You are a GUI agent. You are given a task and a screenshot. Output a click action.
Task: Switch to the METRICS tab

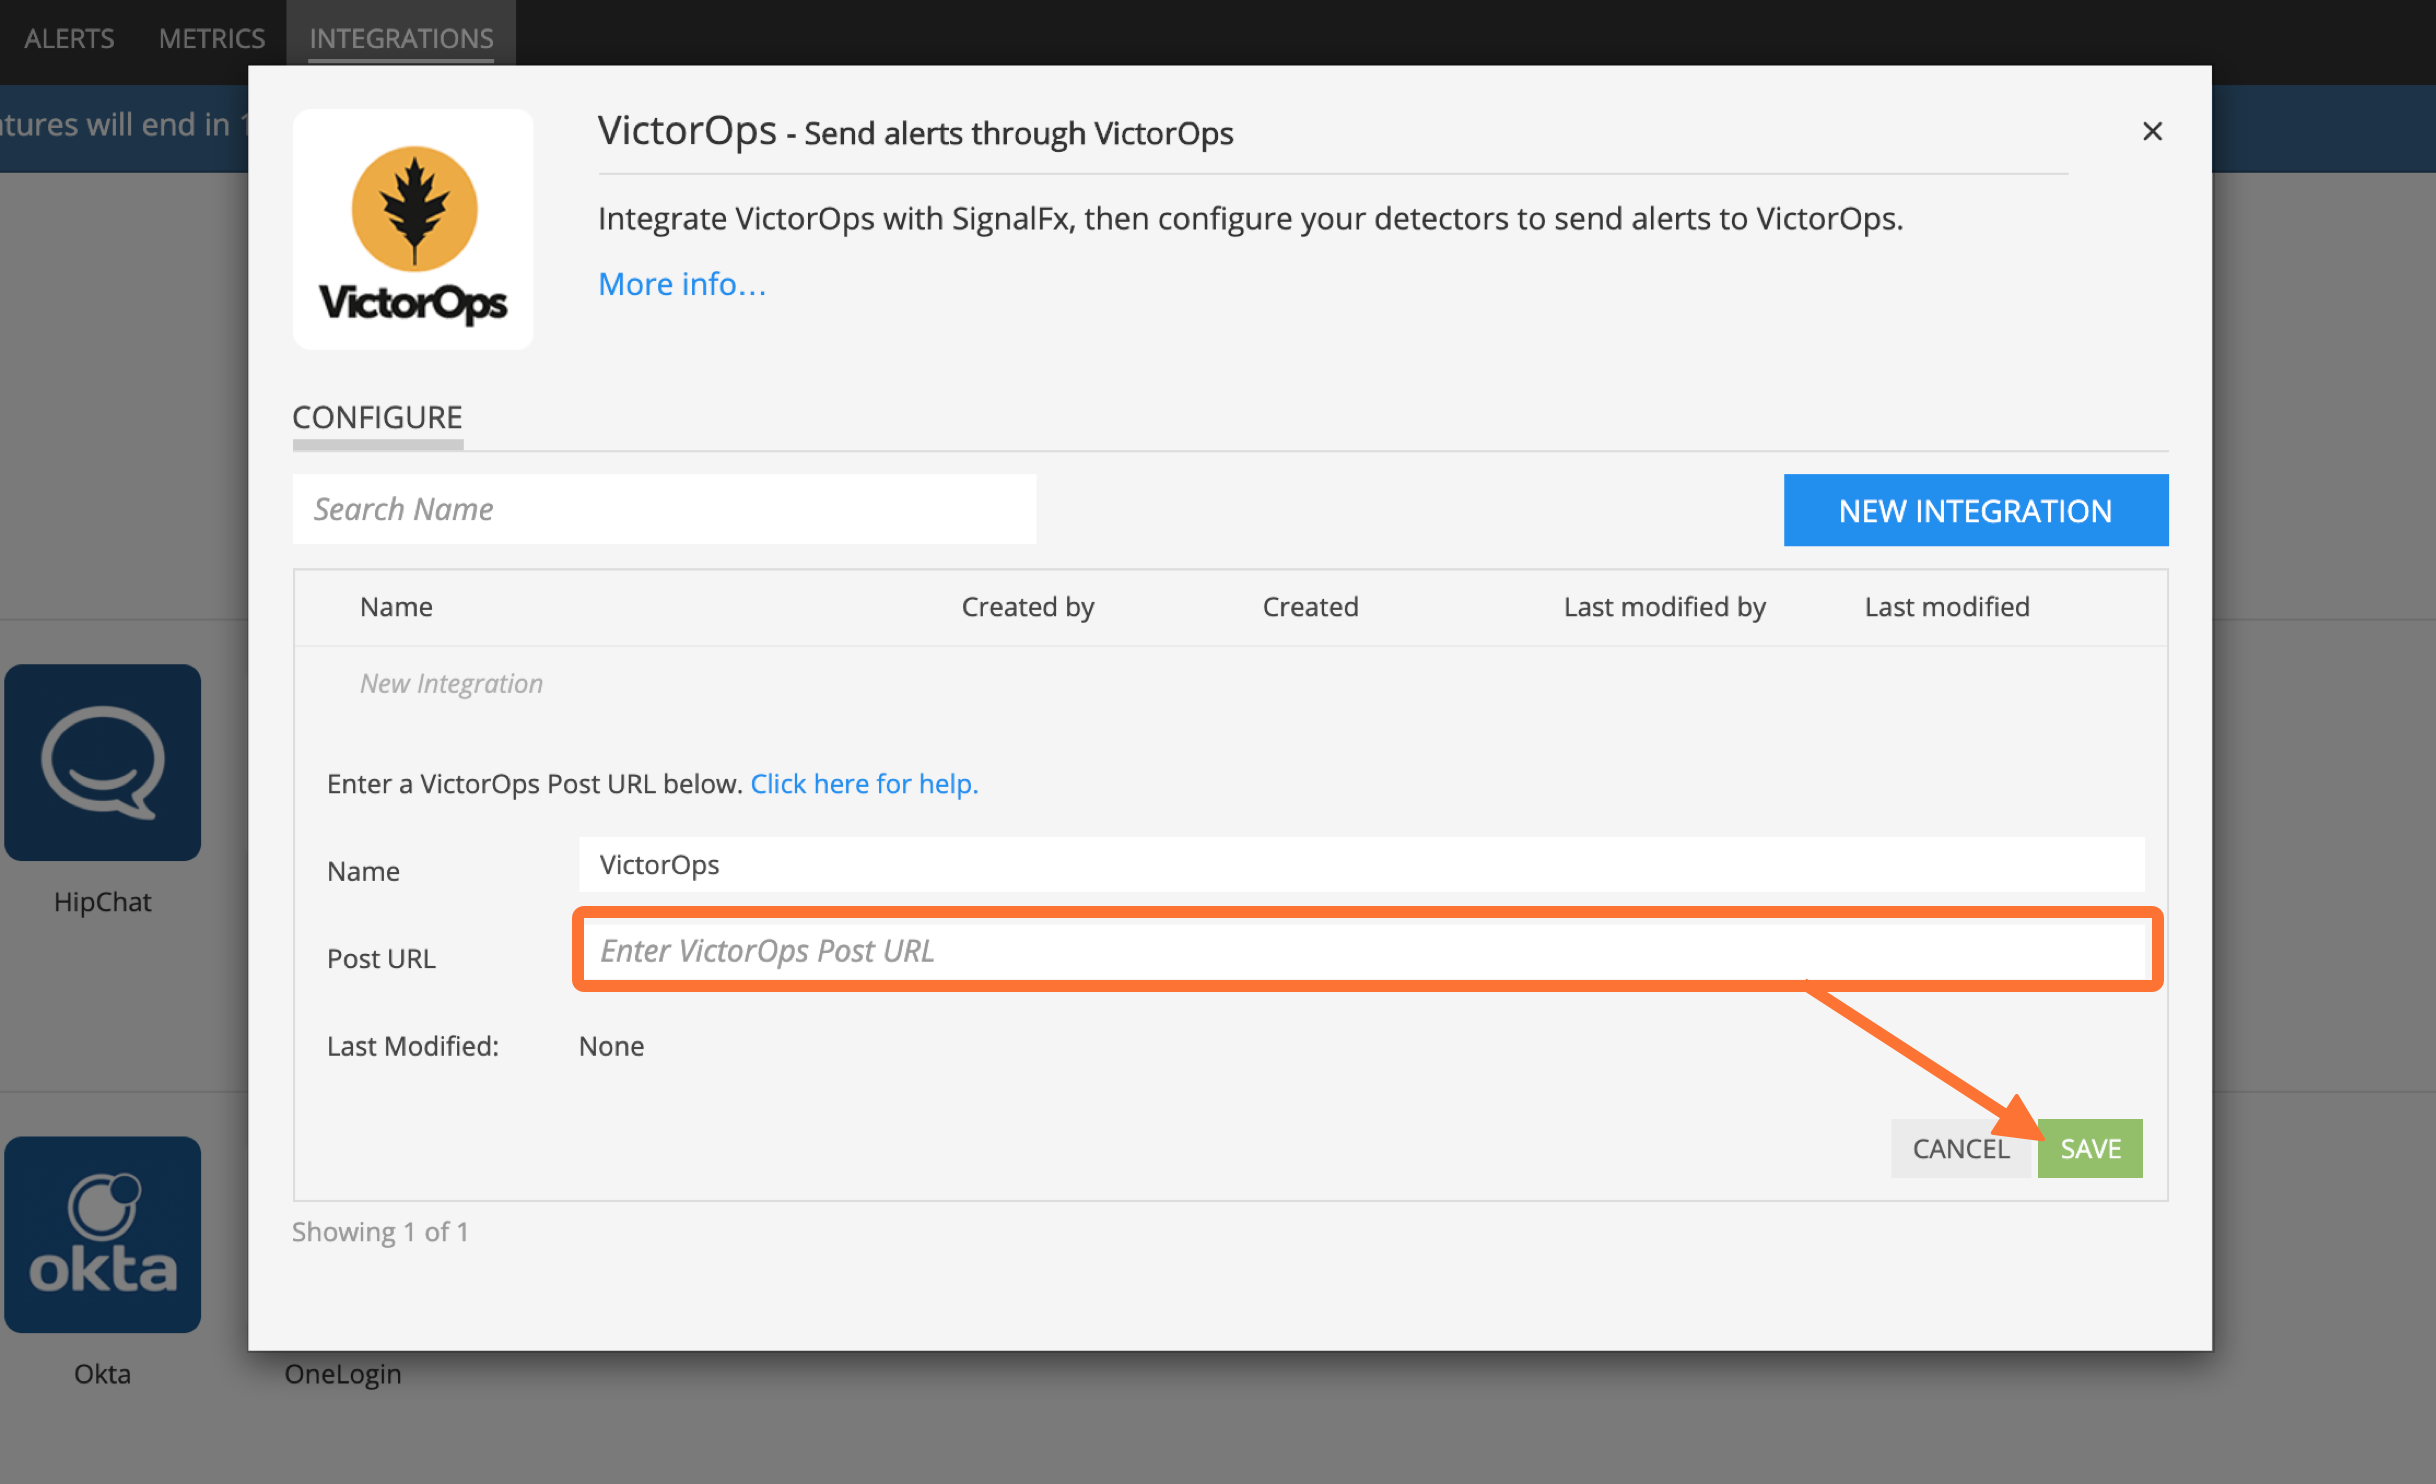[211, 38]
